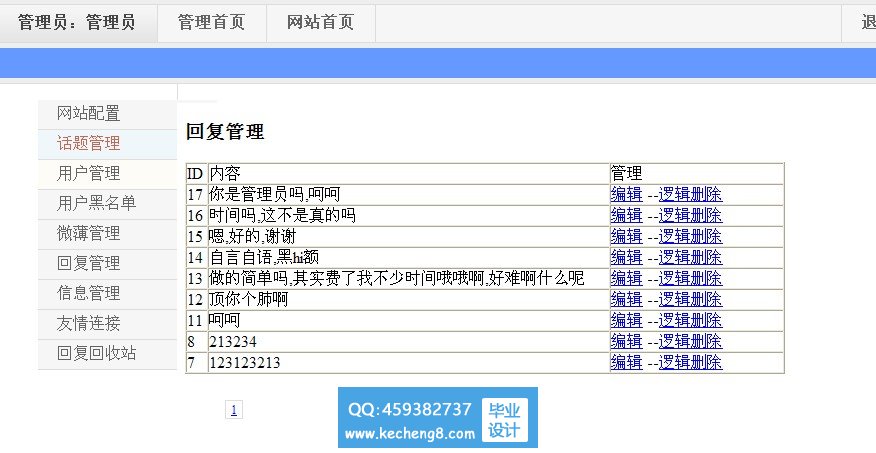Logically delete reply 213234
Image resolution: width=876 pixels, height=453 pixels.
click(x=691, y=341)
